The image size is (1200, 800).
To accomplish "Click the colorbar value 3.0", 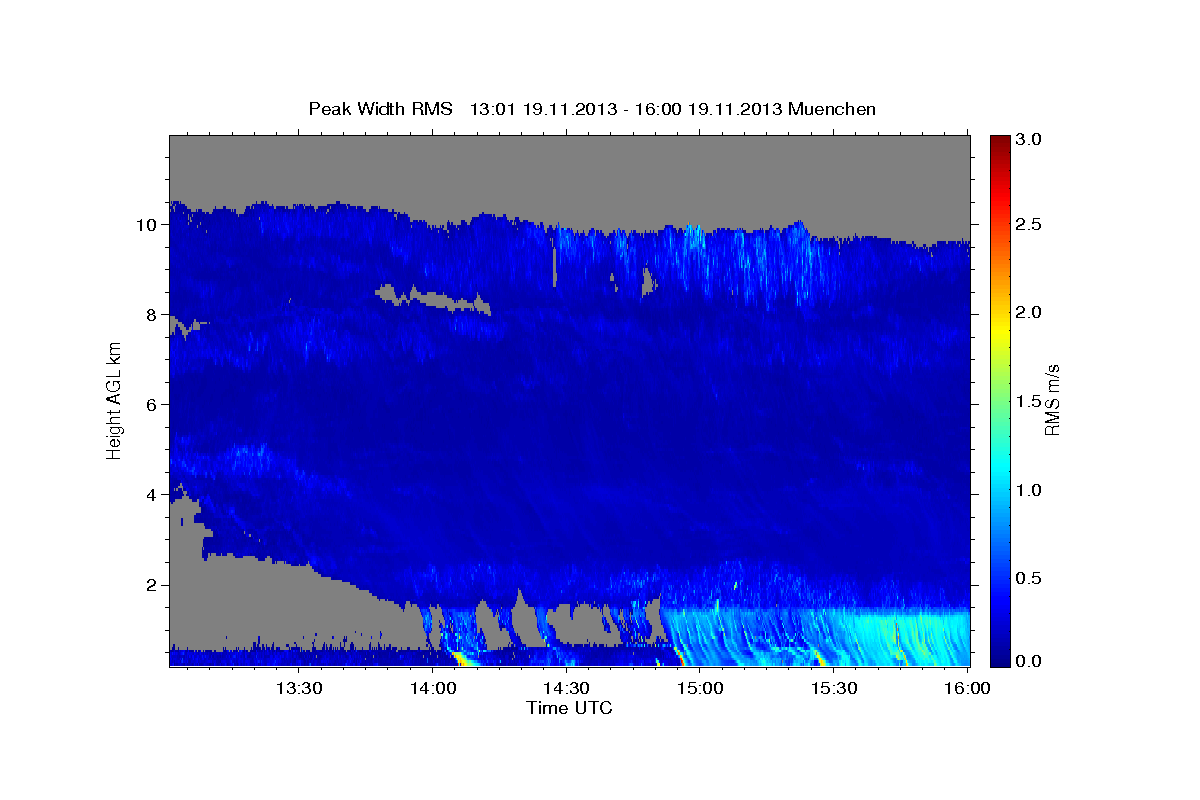I will click(x=1028, y=139).
